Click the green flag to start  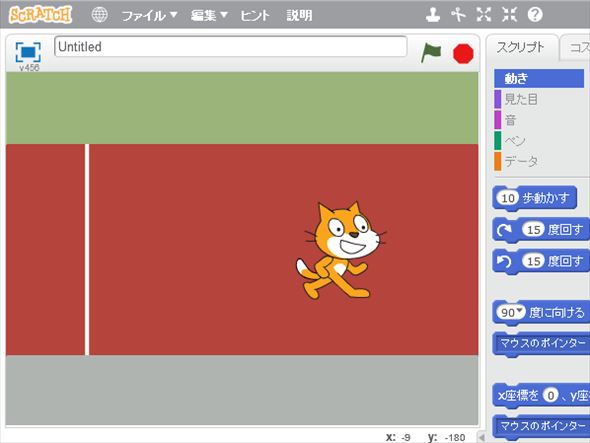click(x=431, y=53)
